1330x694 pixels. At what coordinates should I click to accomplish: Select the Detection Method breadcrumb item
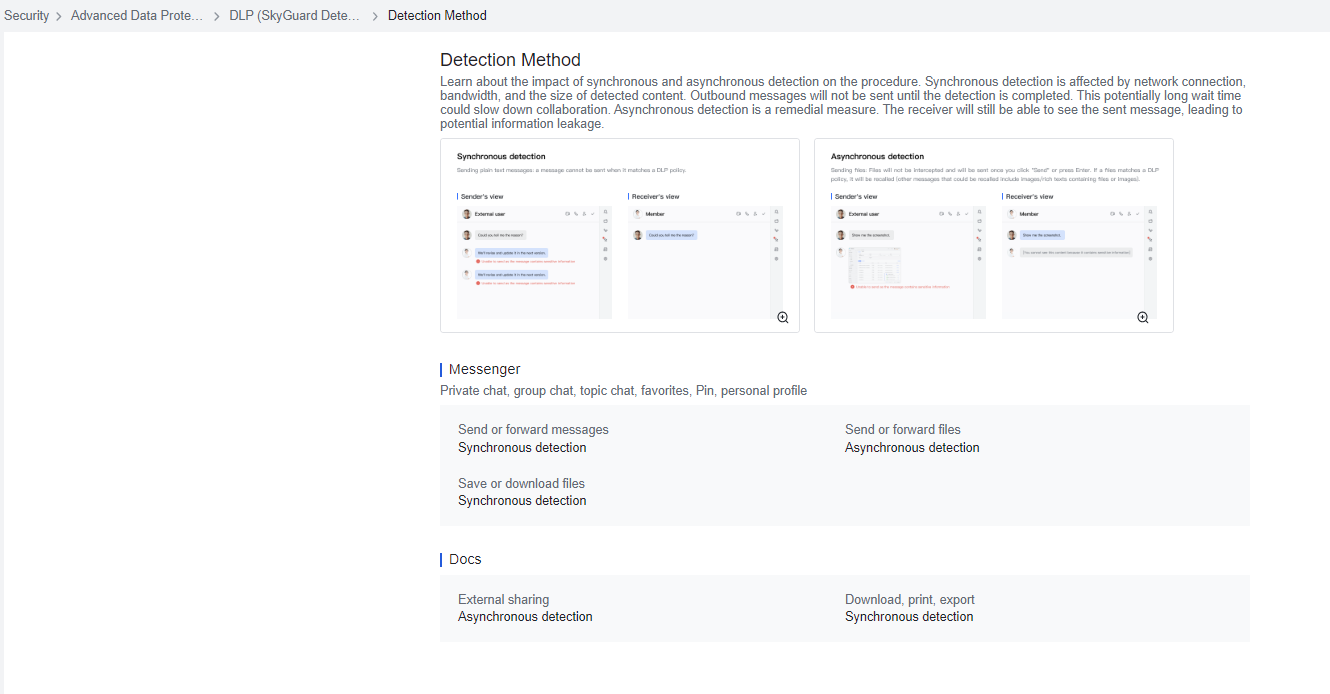437,15
